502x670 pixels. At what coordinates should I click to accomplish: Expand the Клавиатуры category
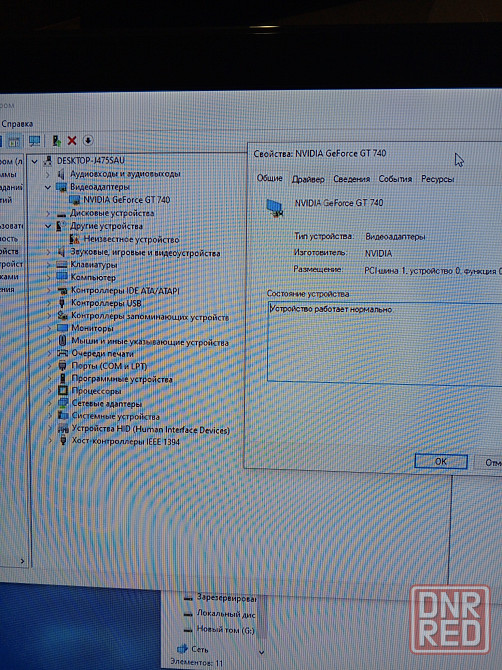point(48,265)
